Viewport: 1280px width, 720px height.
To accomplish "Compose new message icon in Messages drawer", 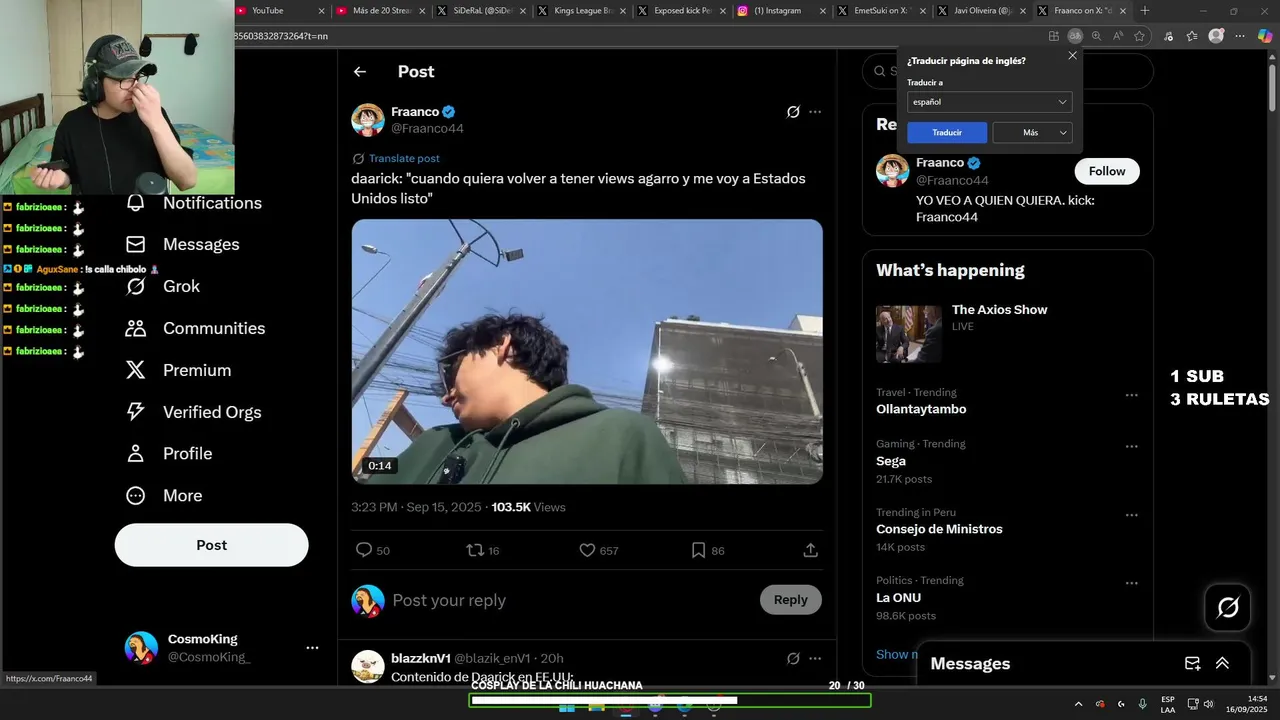I will (x=1192, y=663).
